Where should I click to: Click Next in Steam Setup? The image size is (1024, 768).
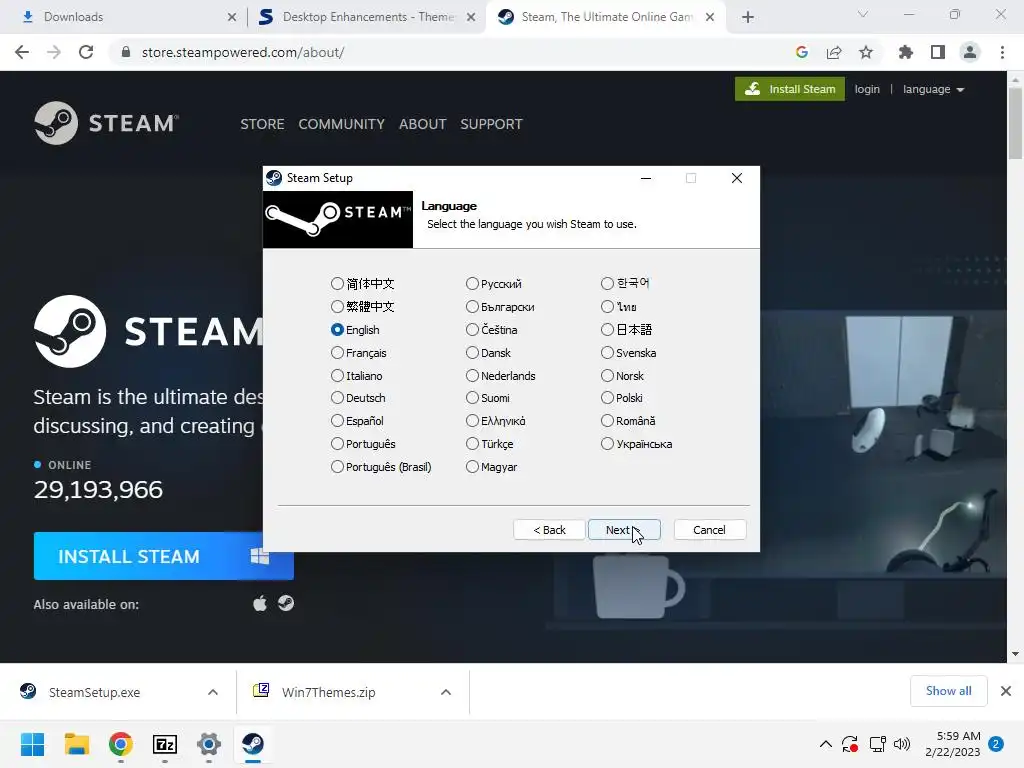(624, 530)
